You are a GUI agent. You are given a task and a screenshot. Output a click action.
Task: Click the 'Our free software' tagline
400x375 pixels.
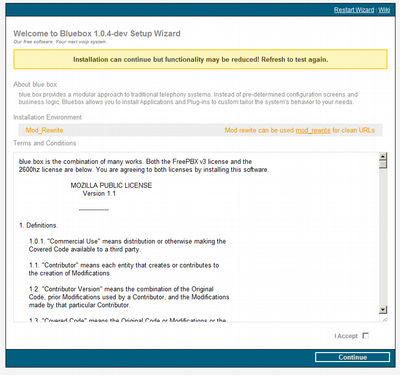pos(60,42)
